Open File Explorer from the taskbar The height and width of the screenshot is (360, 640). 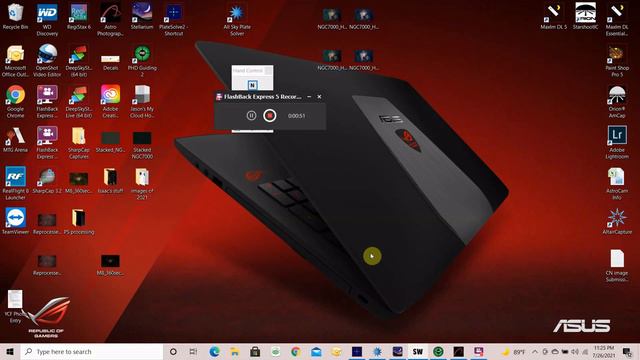tap(234, 351)
